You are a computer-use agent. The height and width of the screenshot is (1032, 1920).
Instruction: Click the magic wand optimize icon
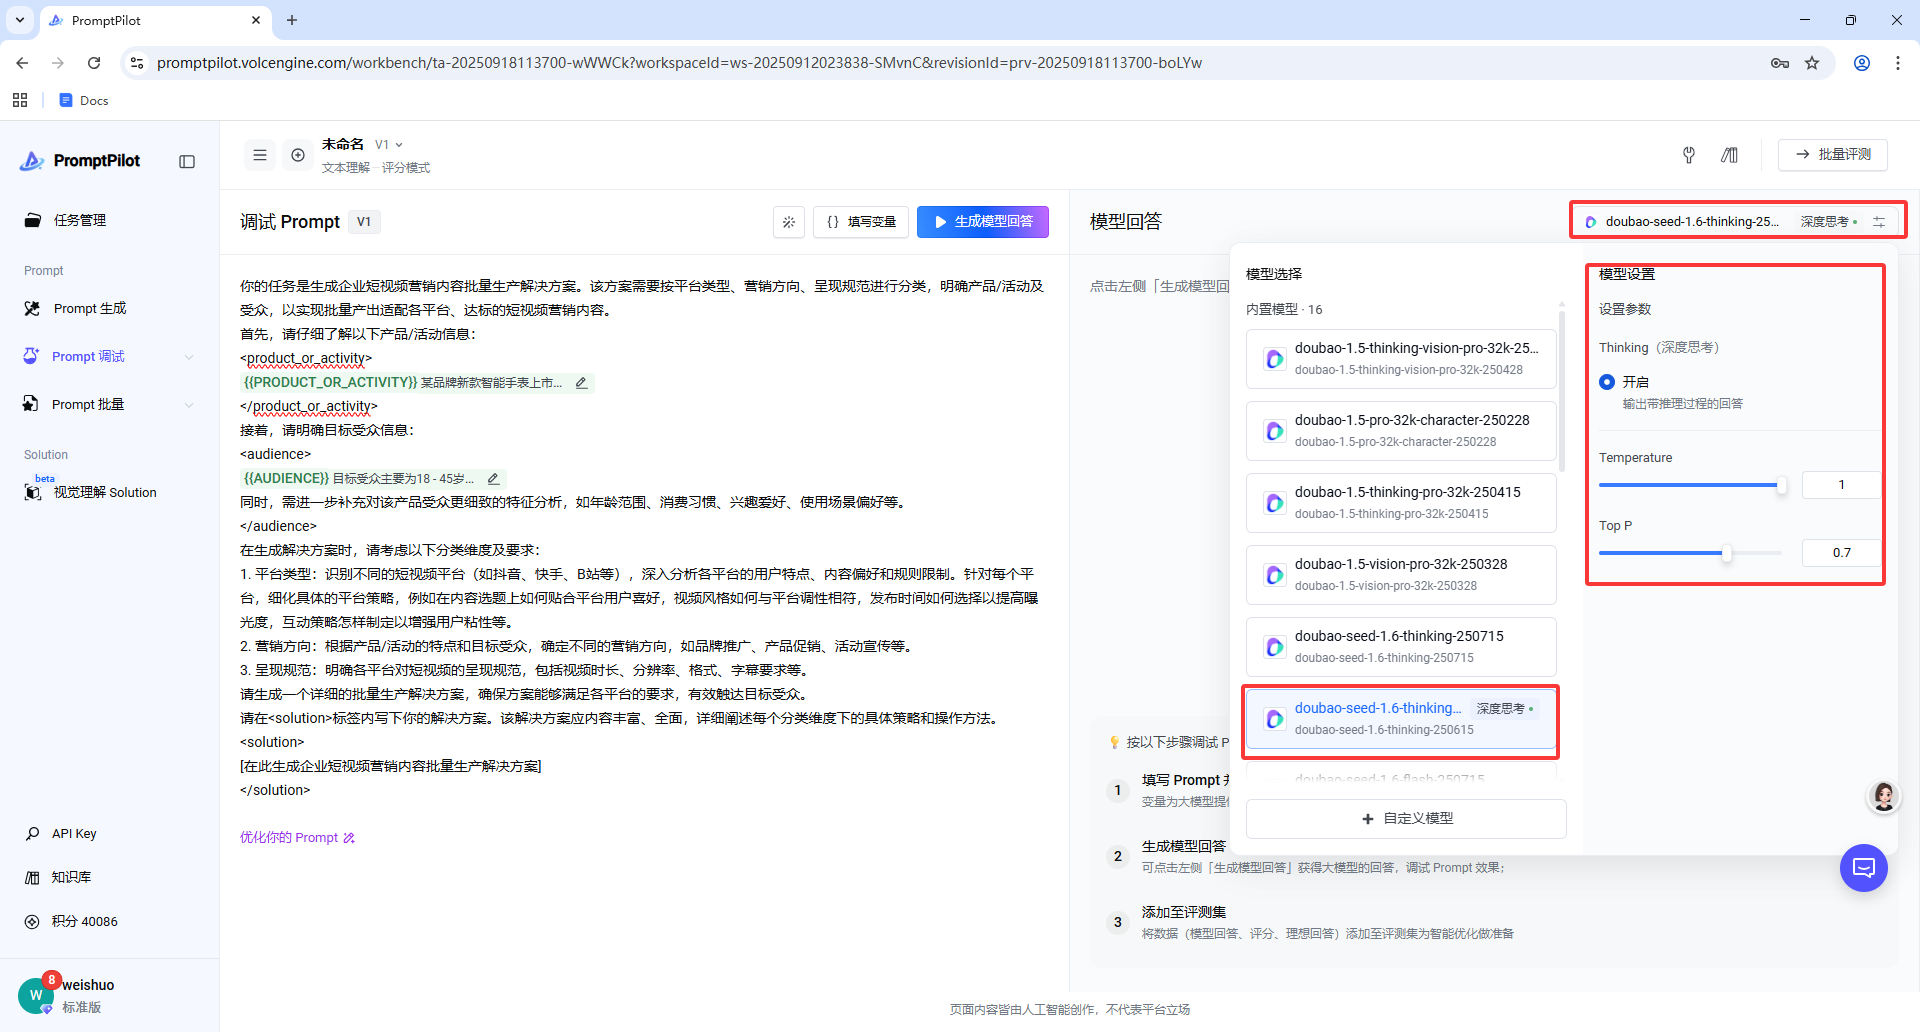click(x=789, y=222)
